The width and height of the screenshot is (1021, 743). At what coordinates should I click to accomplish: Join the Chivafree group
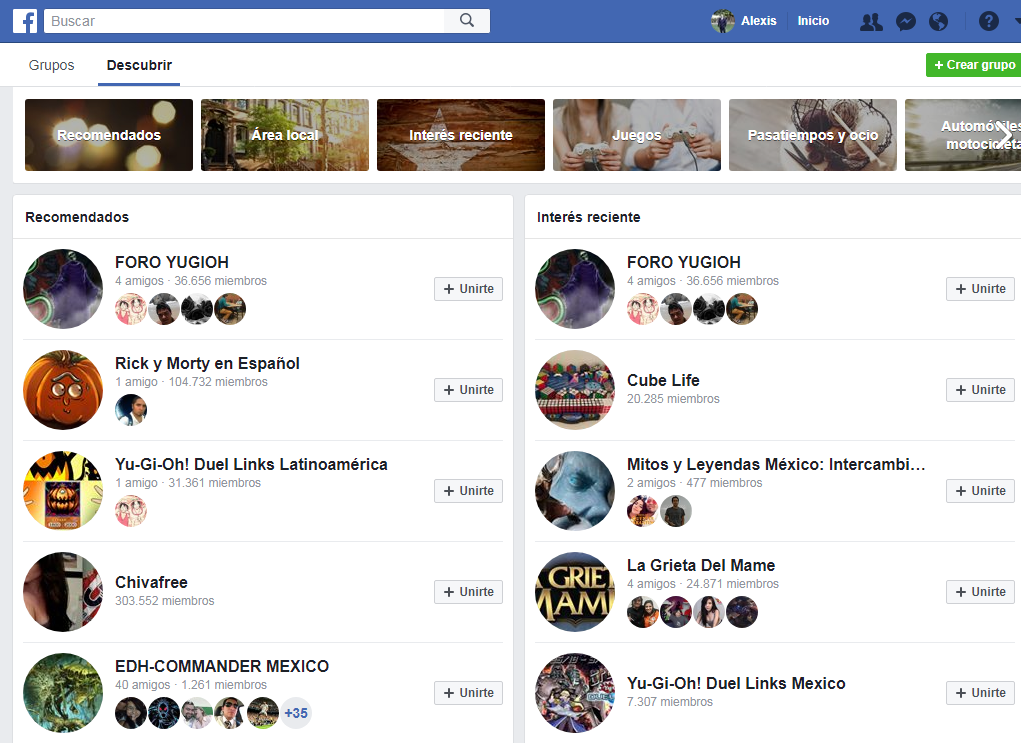[x=468, y=591]
